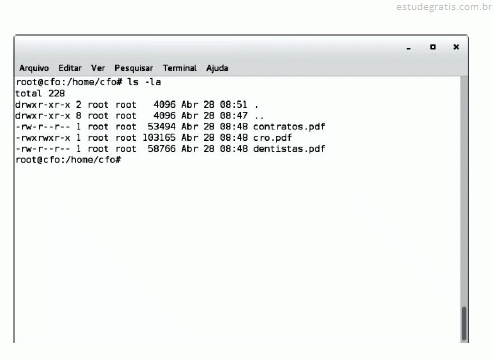
Task: Maximize the terminal window
Action: pos(433,47)
